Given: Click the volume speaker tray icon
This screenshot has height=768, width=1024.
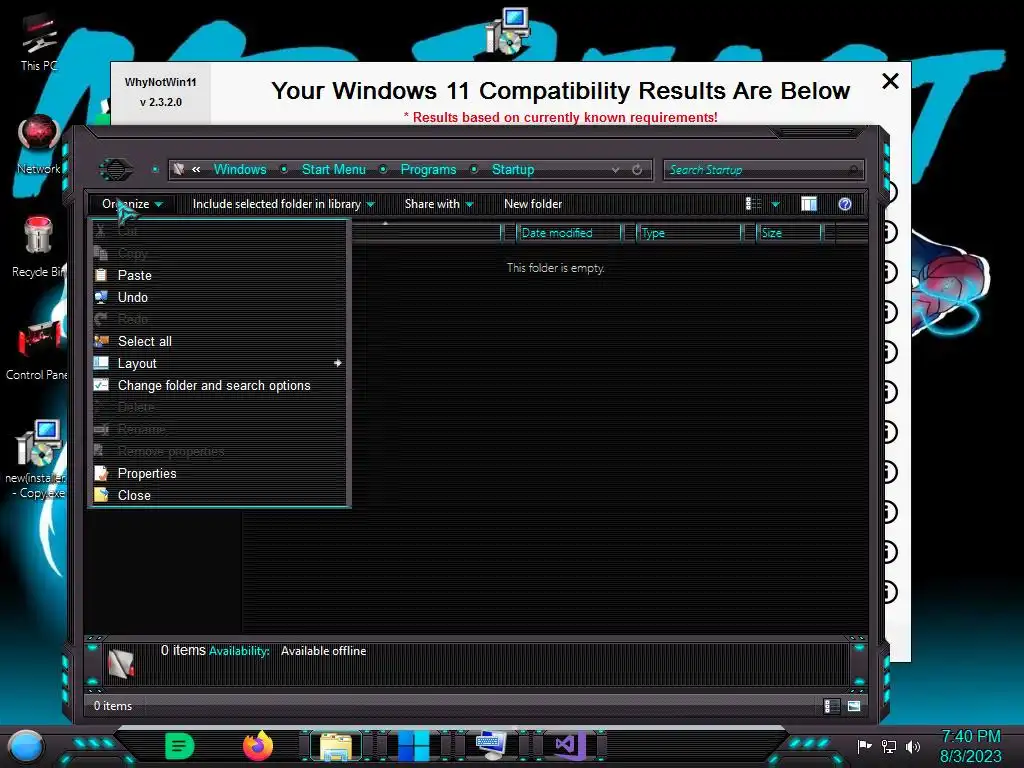Looking at the screenshot, I should pos(912,746).
